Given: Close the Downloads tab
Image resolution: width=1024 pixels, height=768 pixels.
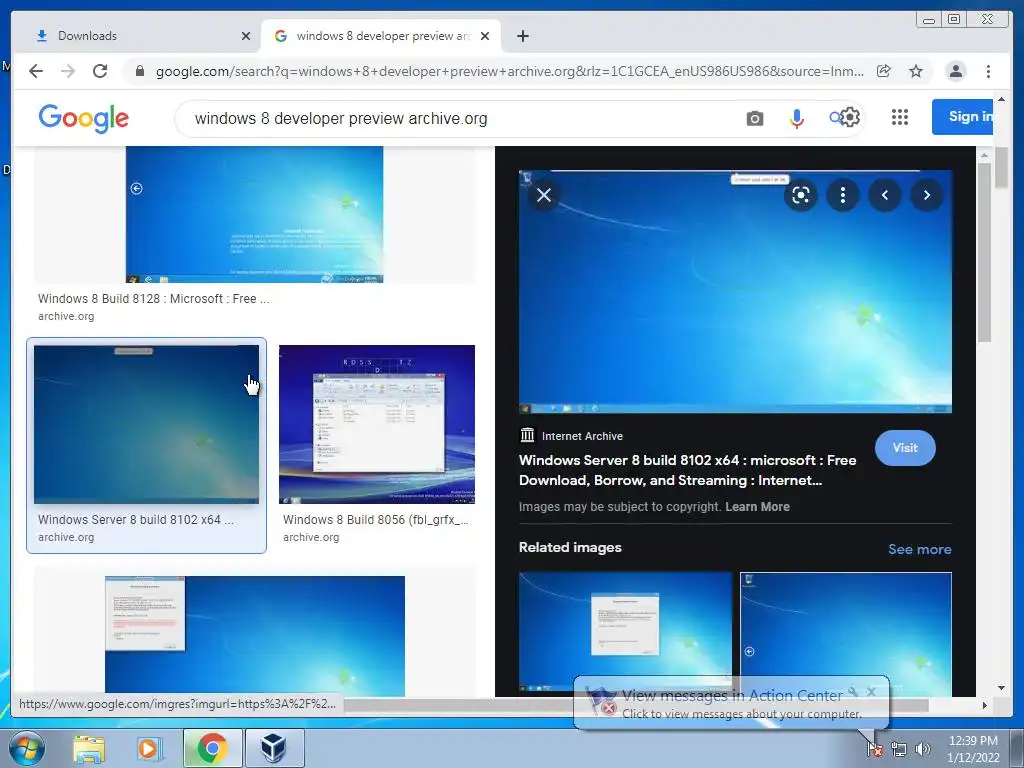Looking at the screenshot, I should [x=246, y=36].
